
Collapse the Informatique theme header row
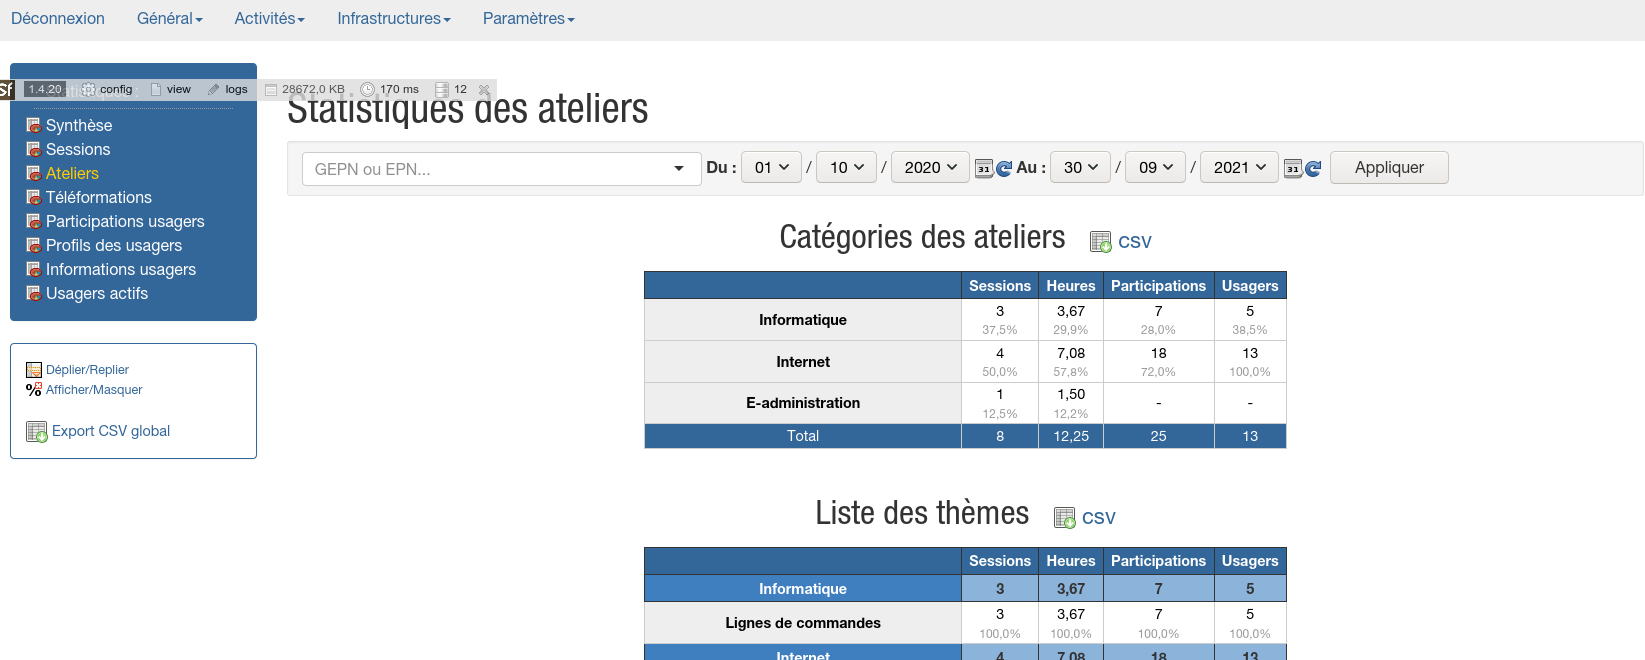[802, 589]
